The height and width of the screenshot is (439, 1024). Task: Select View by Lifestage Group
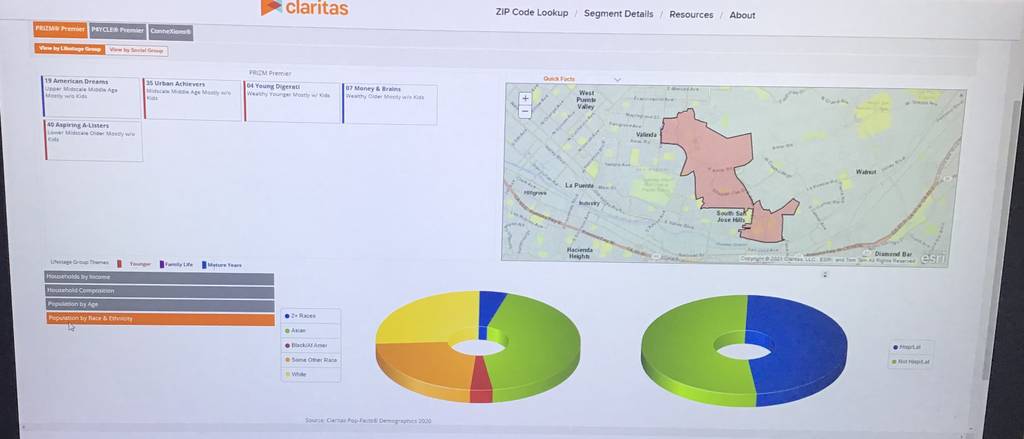(x=69, y=48)
